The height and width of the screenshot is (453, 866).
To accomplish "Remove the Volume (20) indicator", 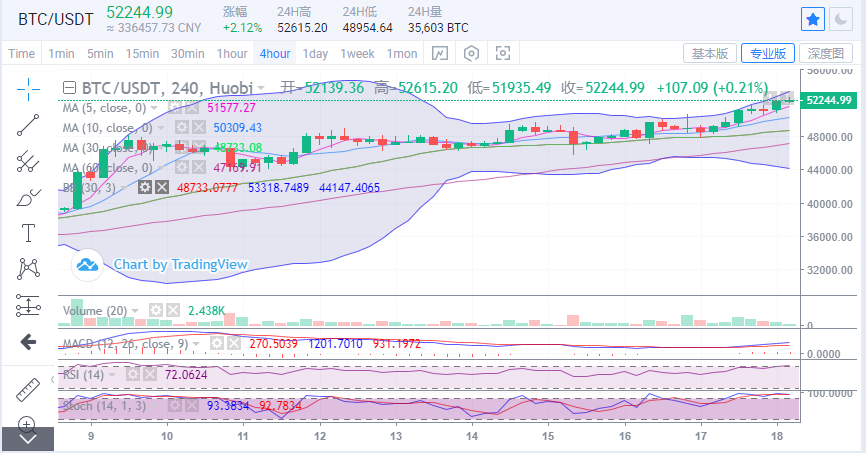I will [173, 310].
